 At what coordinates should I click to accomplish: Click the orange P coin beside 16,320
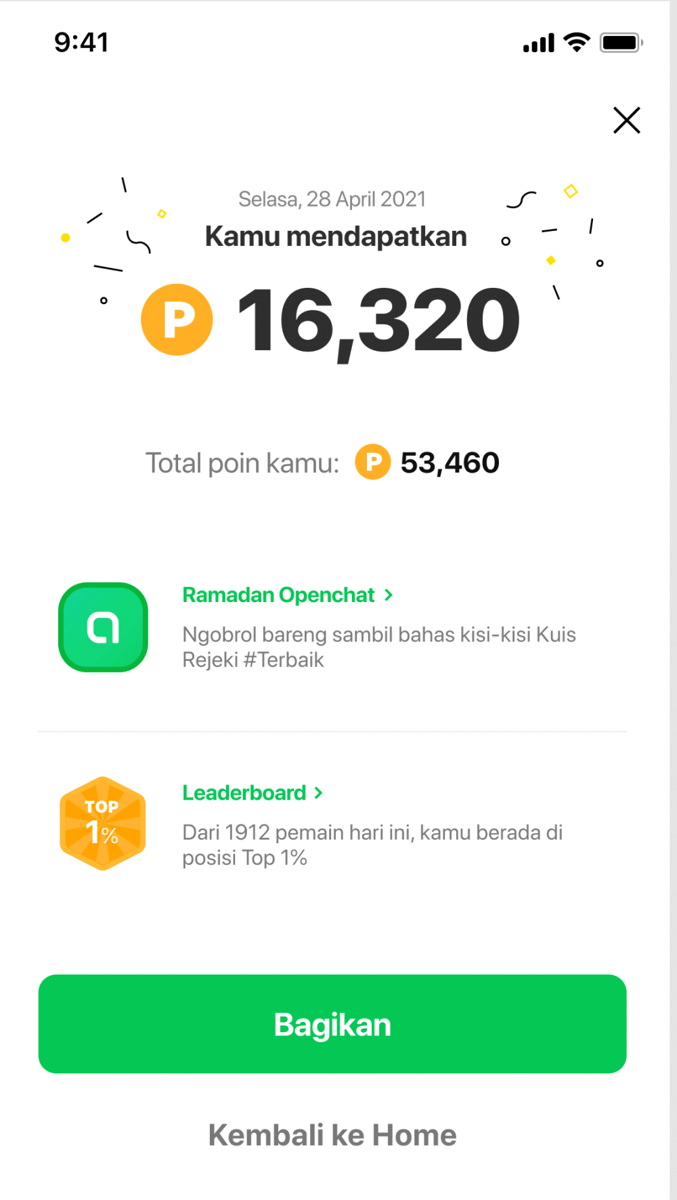(177, 318)
